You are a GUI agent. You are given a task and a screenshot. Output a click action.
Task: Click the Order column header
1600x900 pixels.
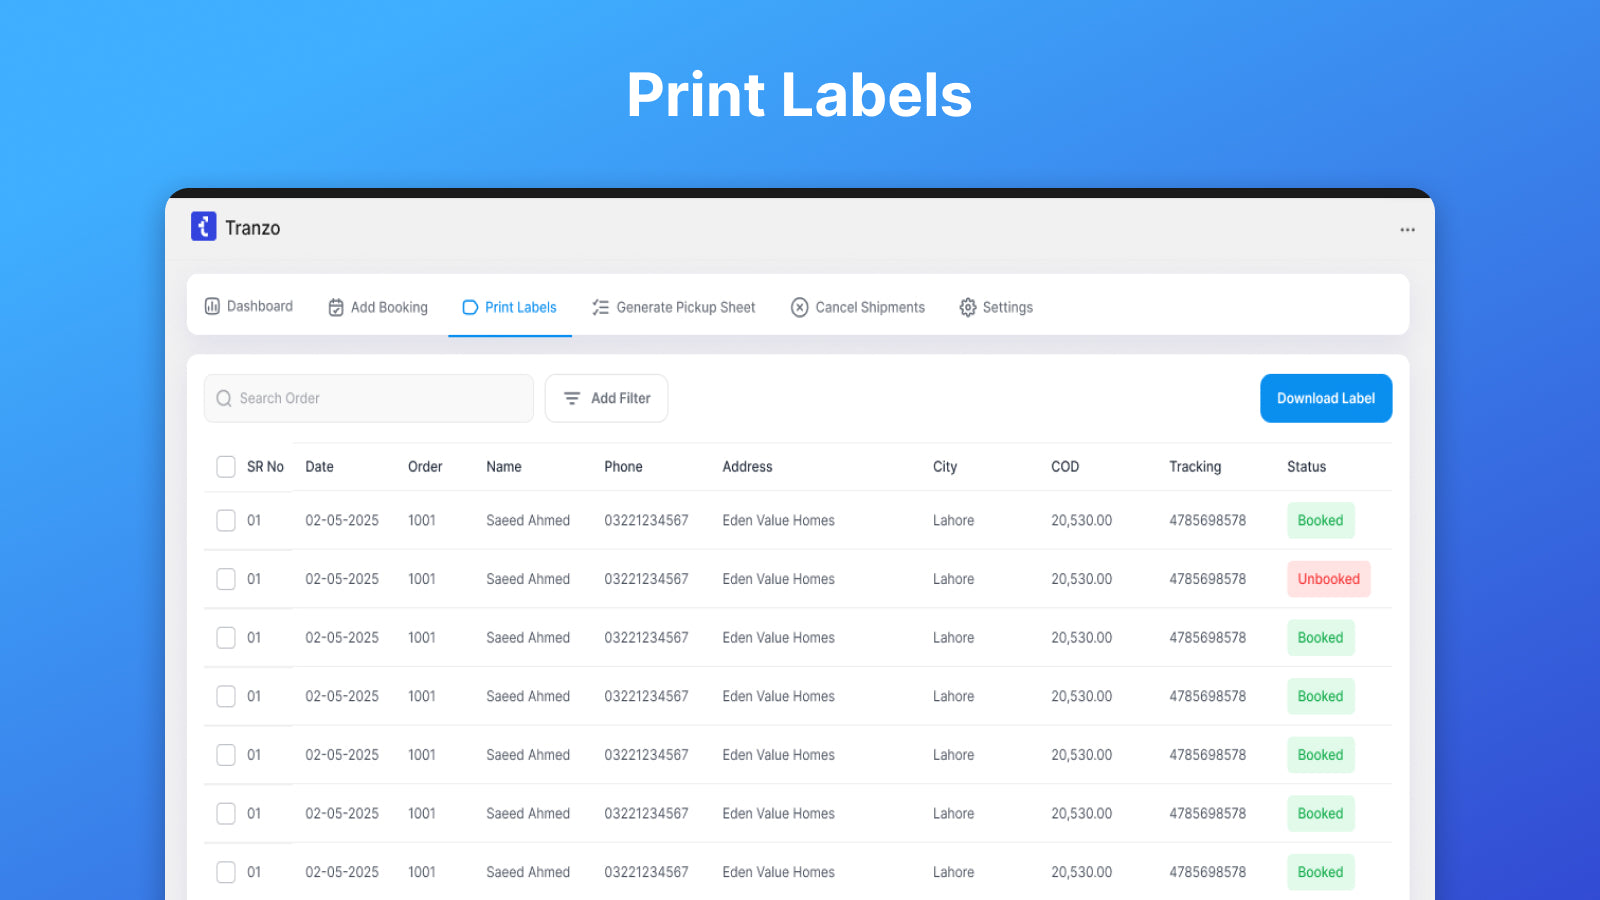tap(425, 467)
